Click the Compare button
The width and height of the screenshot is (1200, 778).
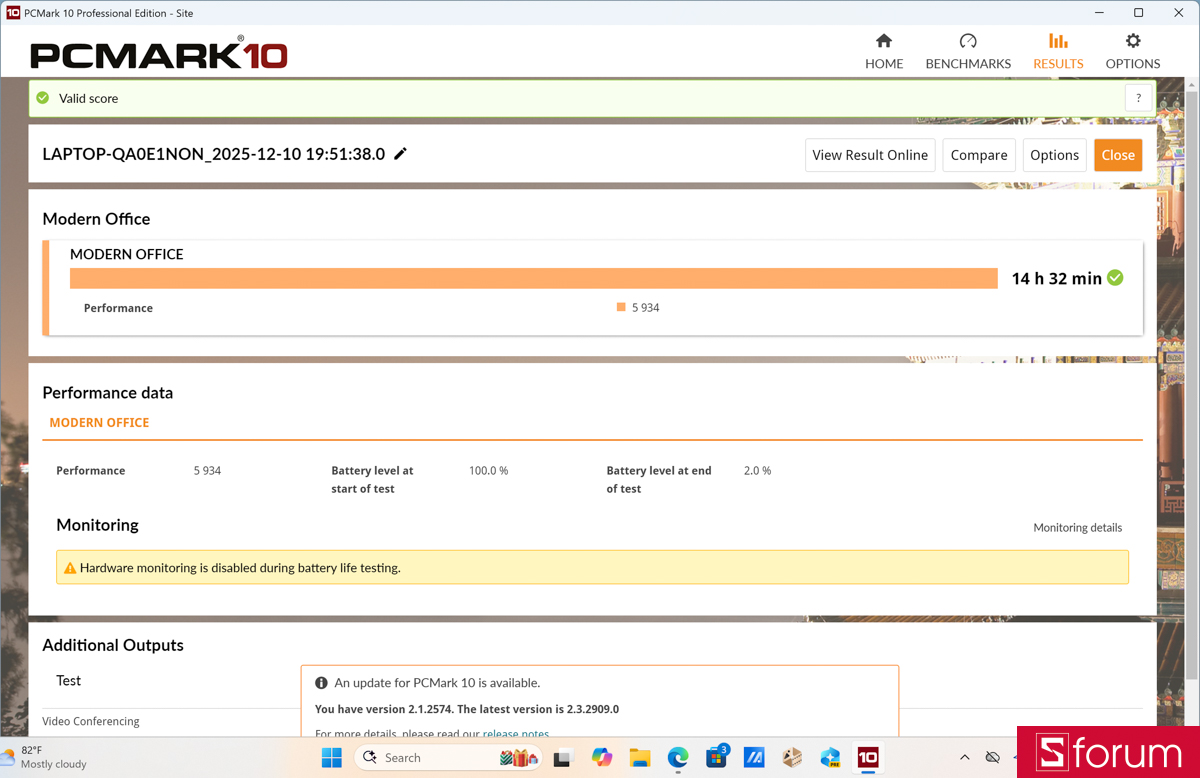979,155
